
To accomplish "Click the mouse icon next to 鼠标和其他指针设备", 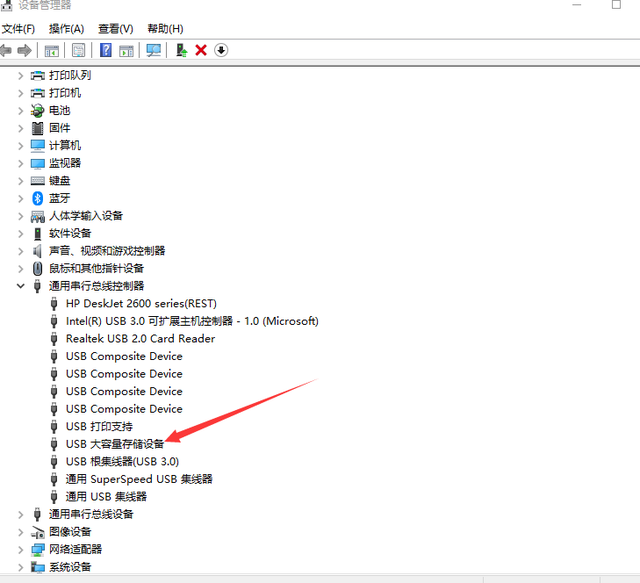I will tap(38, 269).
